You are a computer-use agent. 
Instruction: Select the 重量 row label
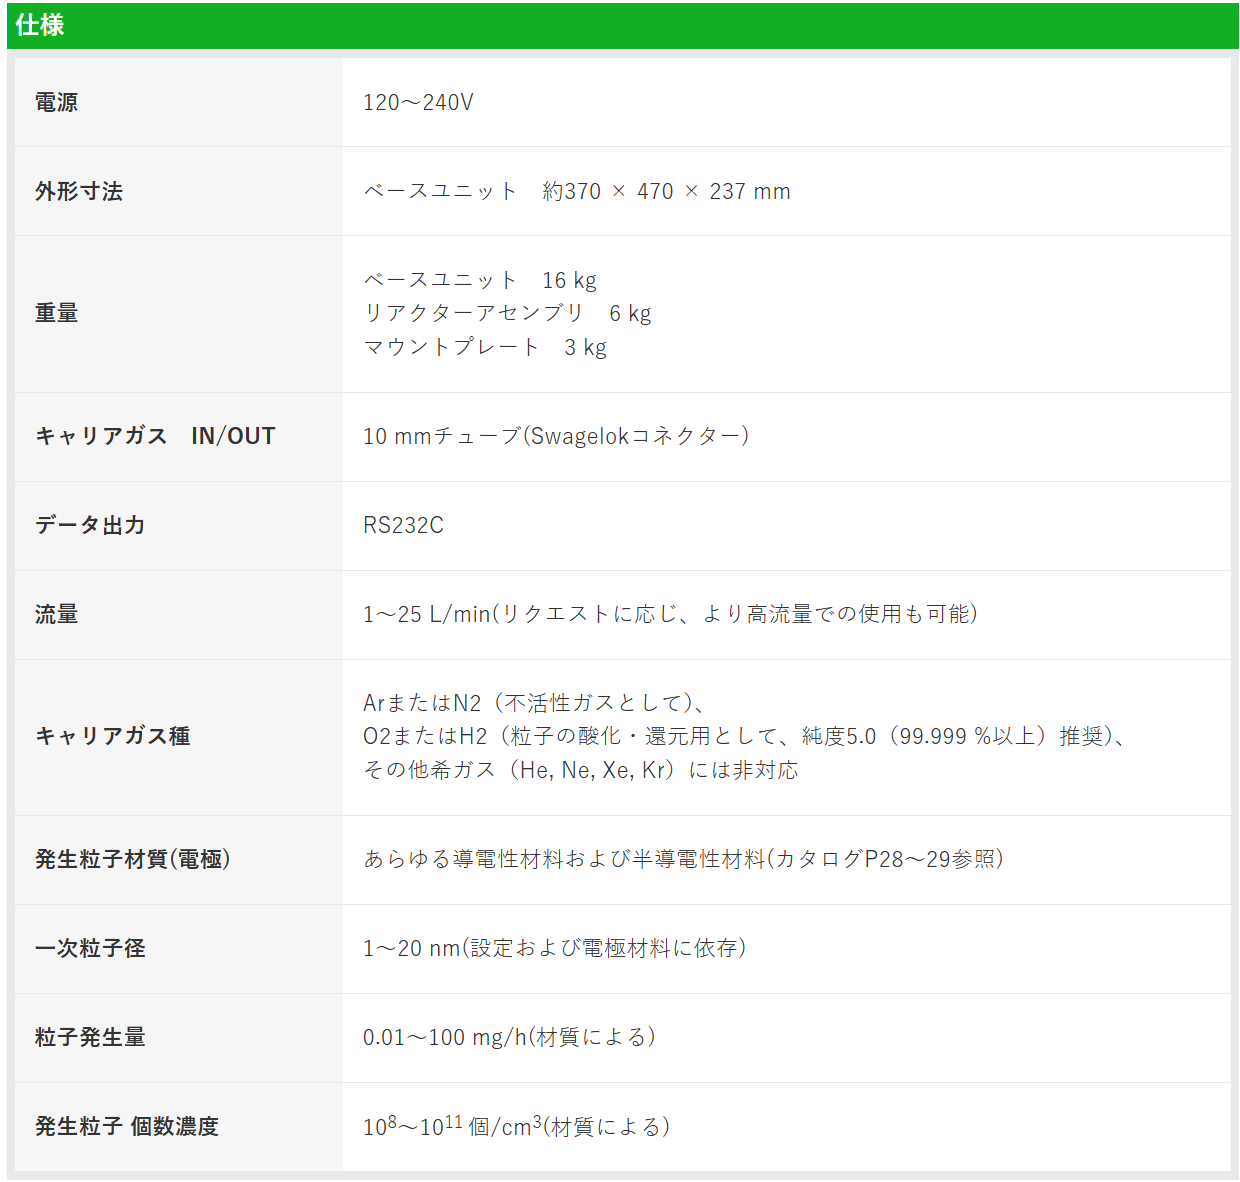click(x=55, y=312)
